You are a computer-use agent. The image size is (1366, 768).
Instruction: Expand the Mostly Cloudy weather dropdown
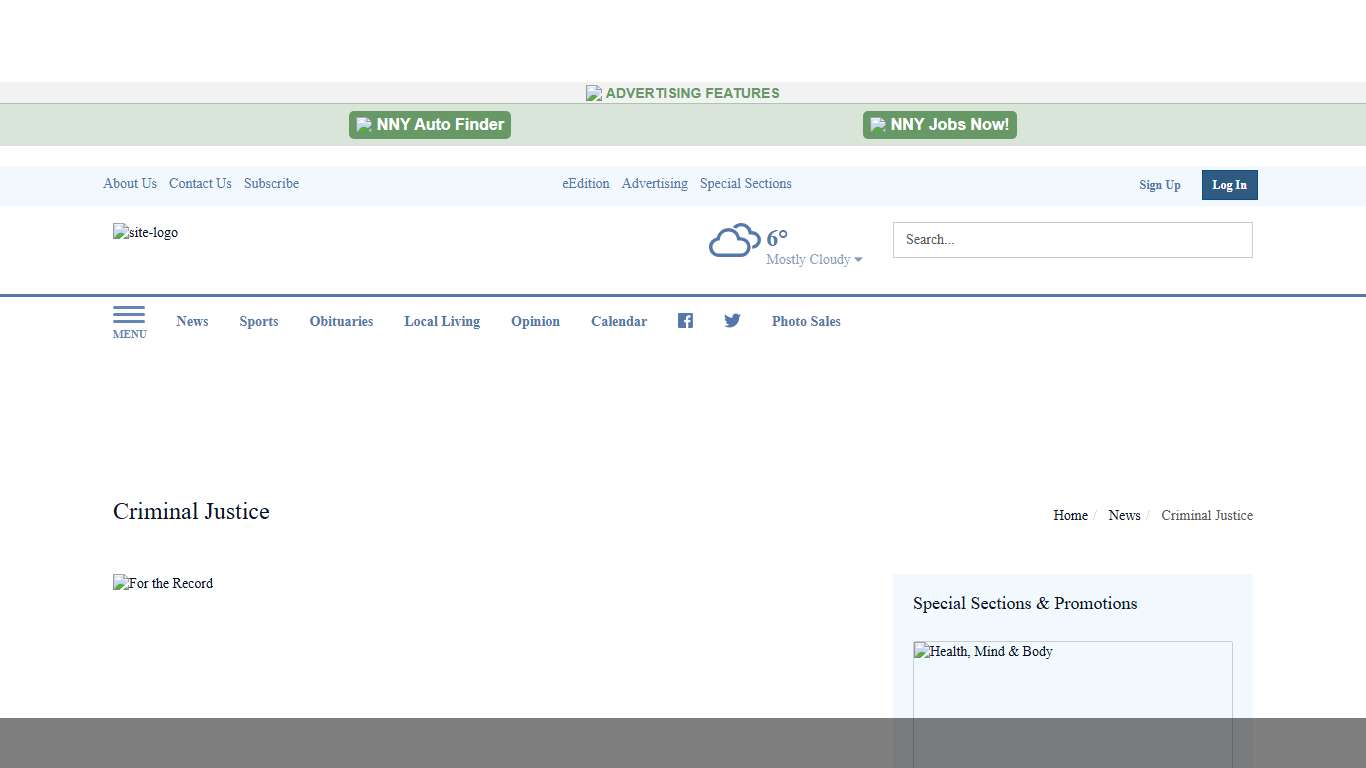tap(814, 260)
